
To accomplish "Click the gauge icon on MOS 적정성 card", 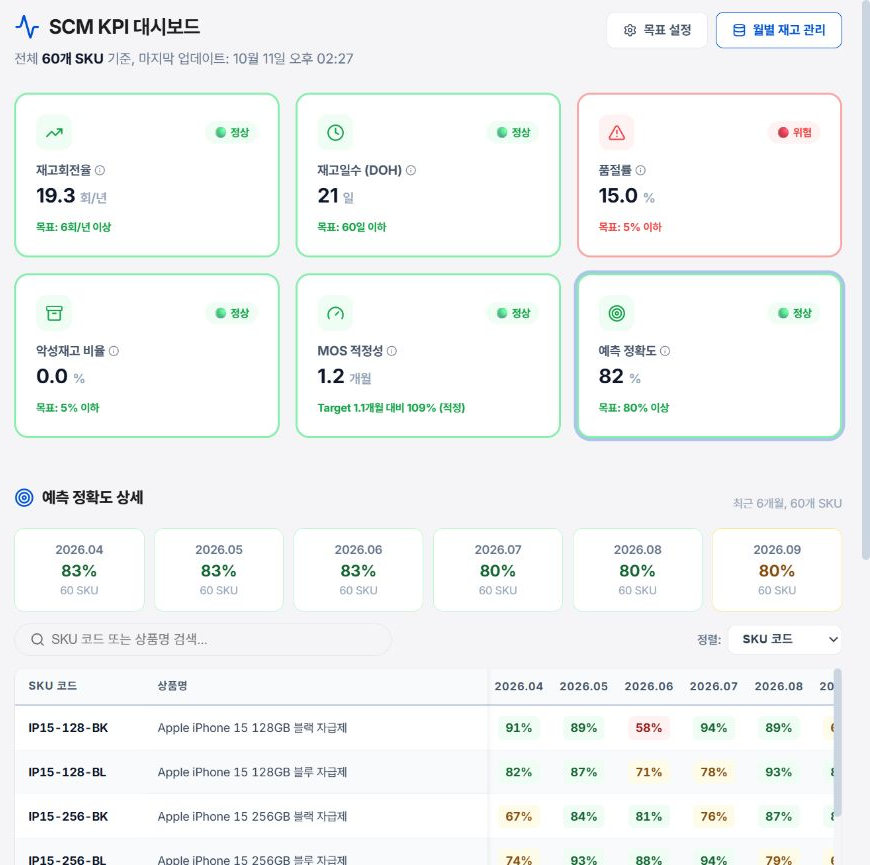I will 335,313.
